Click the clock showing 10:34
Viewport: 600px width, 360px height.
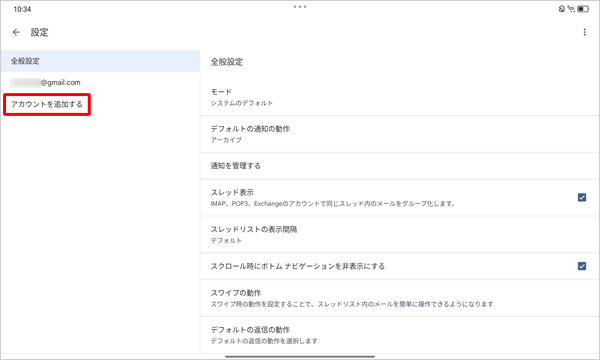[x=22, y=9]
